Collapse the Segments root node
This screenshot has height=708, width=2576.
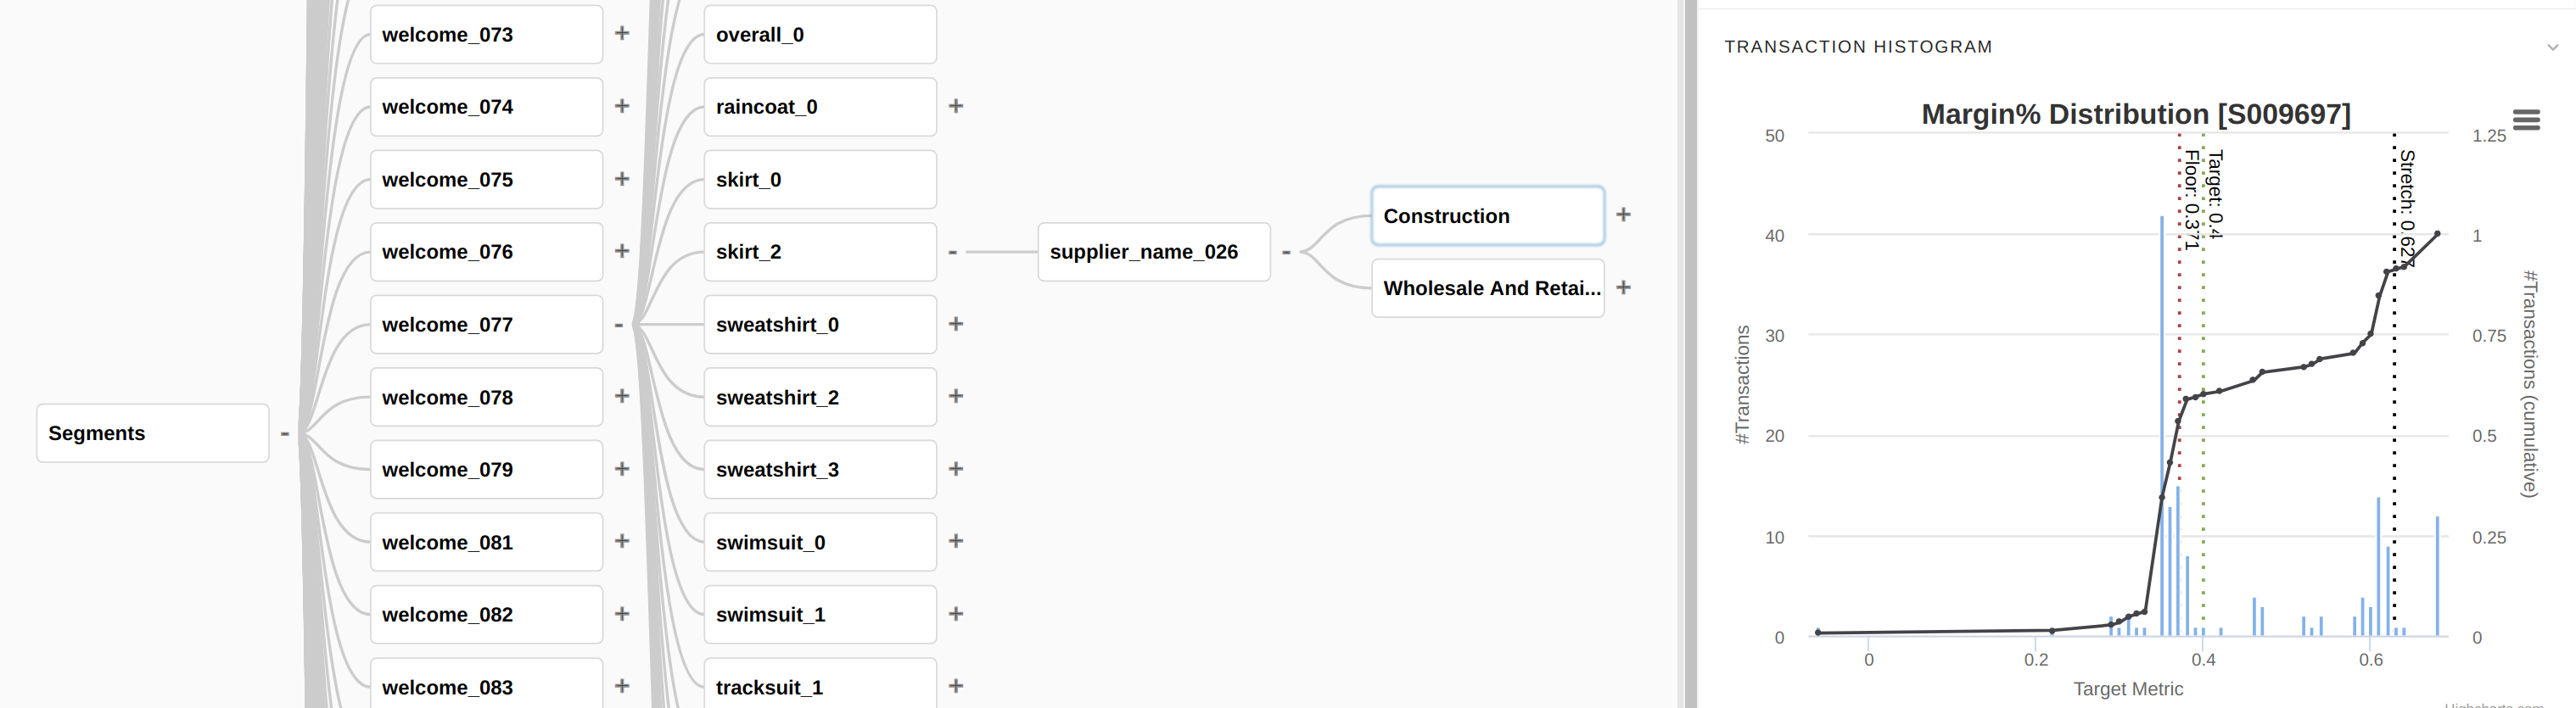point(285,433)
